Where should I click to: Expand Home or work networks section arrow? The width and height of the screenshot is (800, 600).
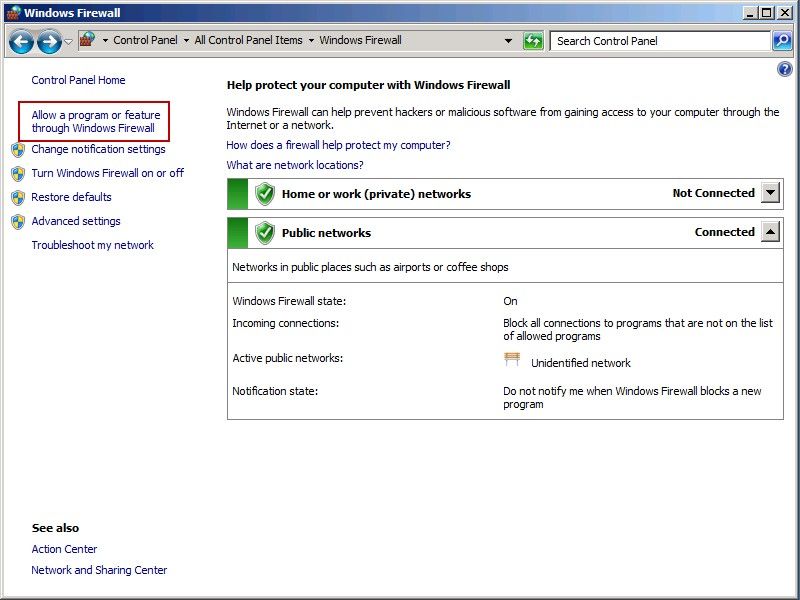(770, 193)
